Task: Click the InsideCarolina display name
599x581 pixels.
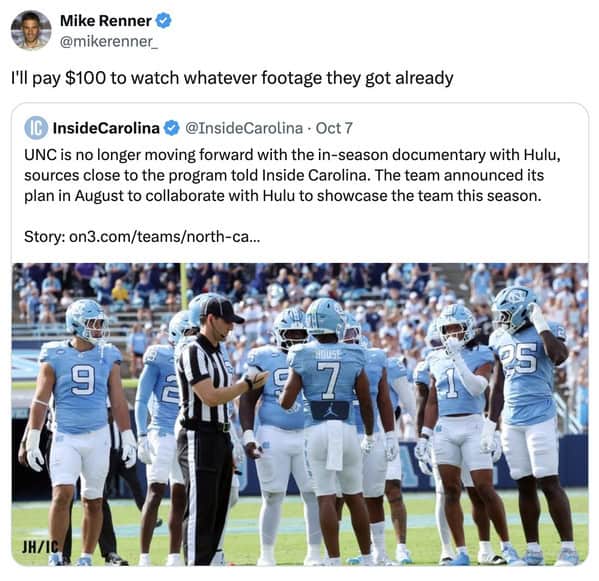Action: click(x=106, y=128)
